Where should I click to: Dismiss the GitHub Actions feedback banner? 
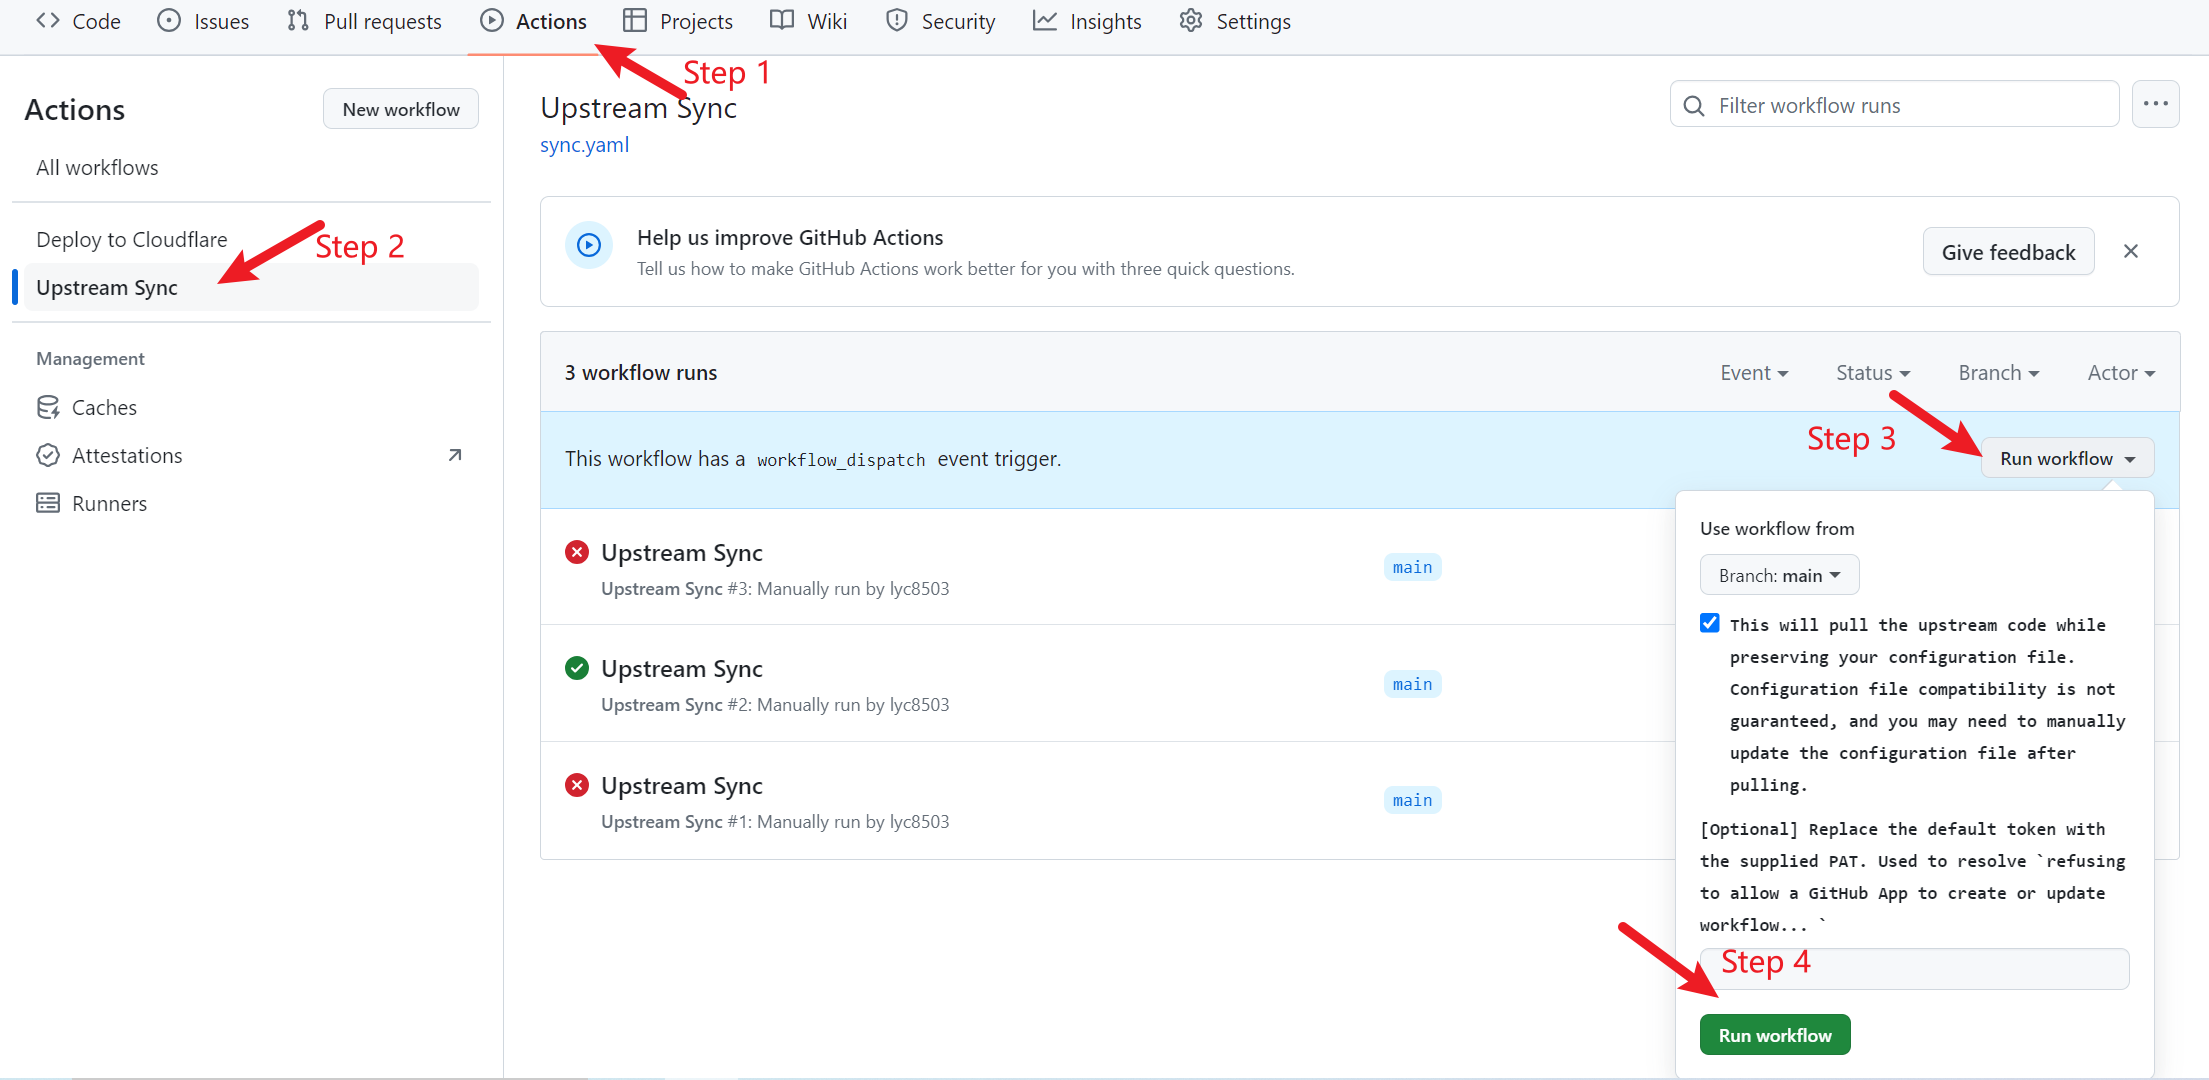point(2131,251)
